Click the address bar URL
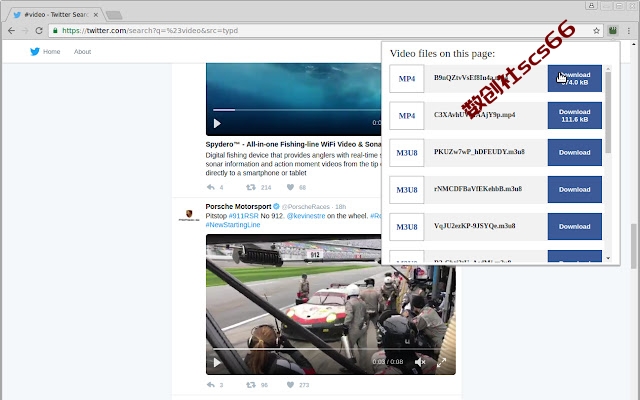 [x=150, y=31]
